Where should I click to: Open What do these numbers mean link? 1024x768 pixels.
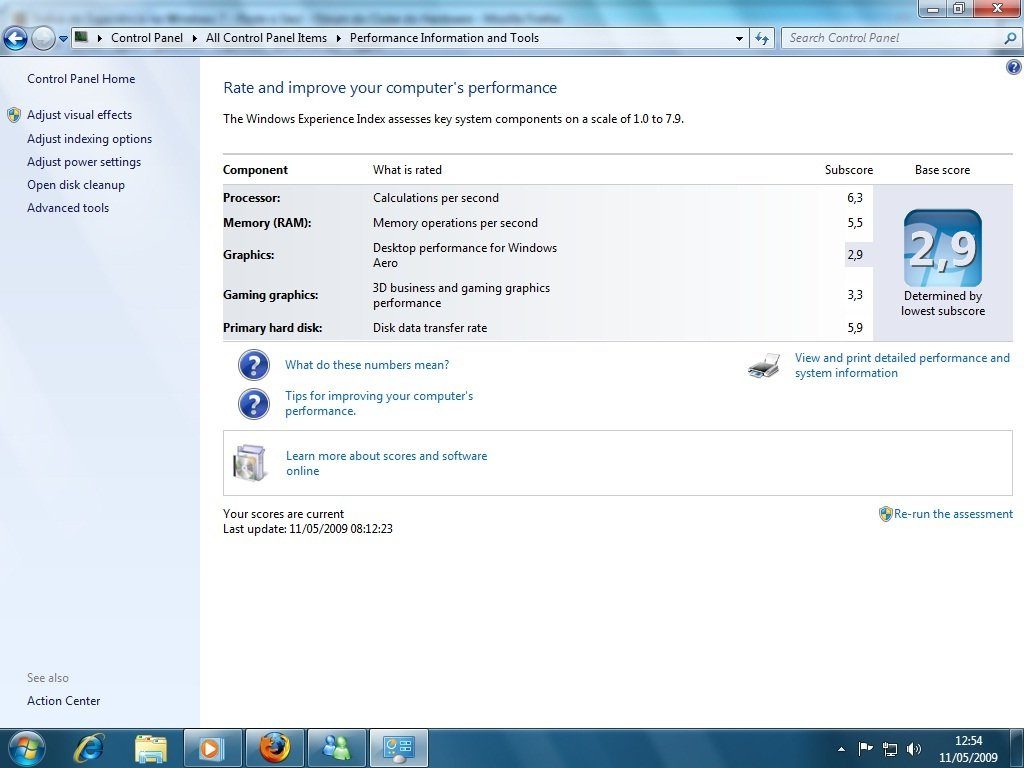[x=367, y=365]
